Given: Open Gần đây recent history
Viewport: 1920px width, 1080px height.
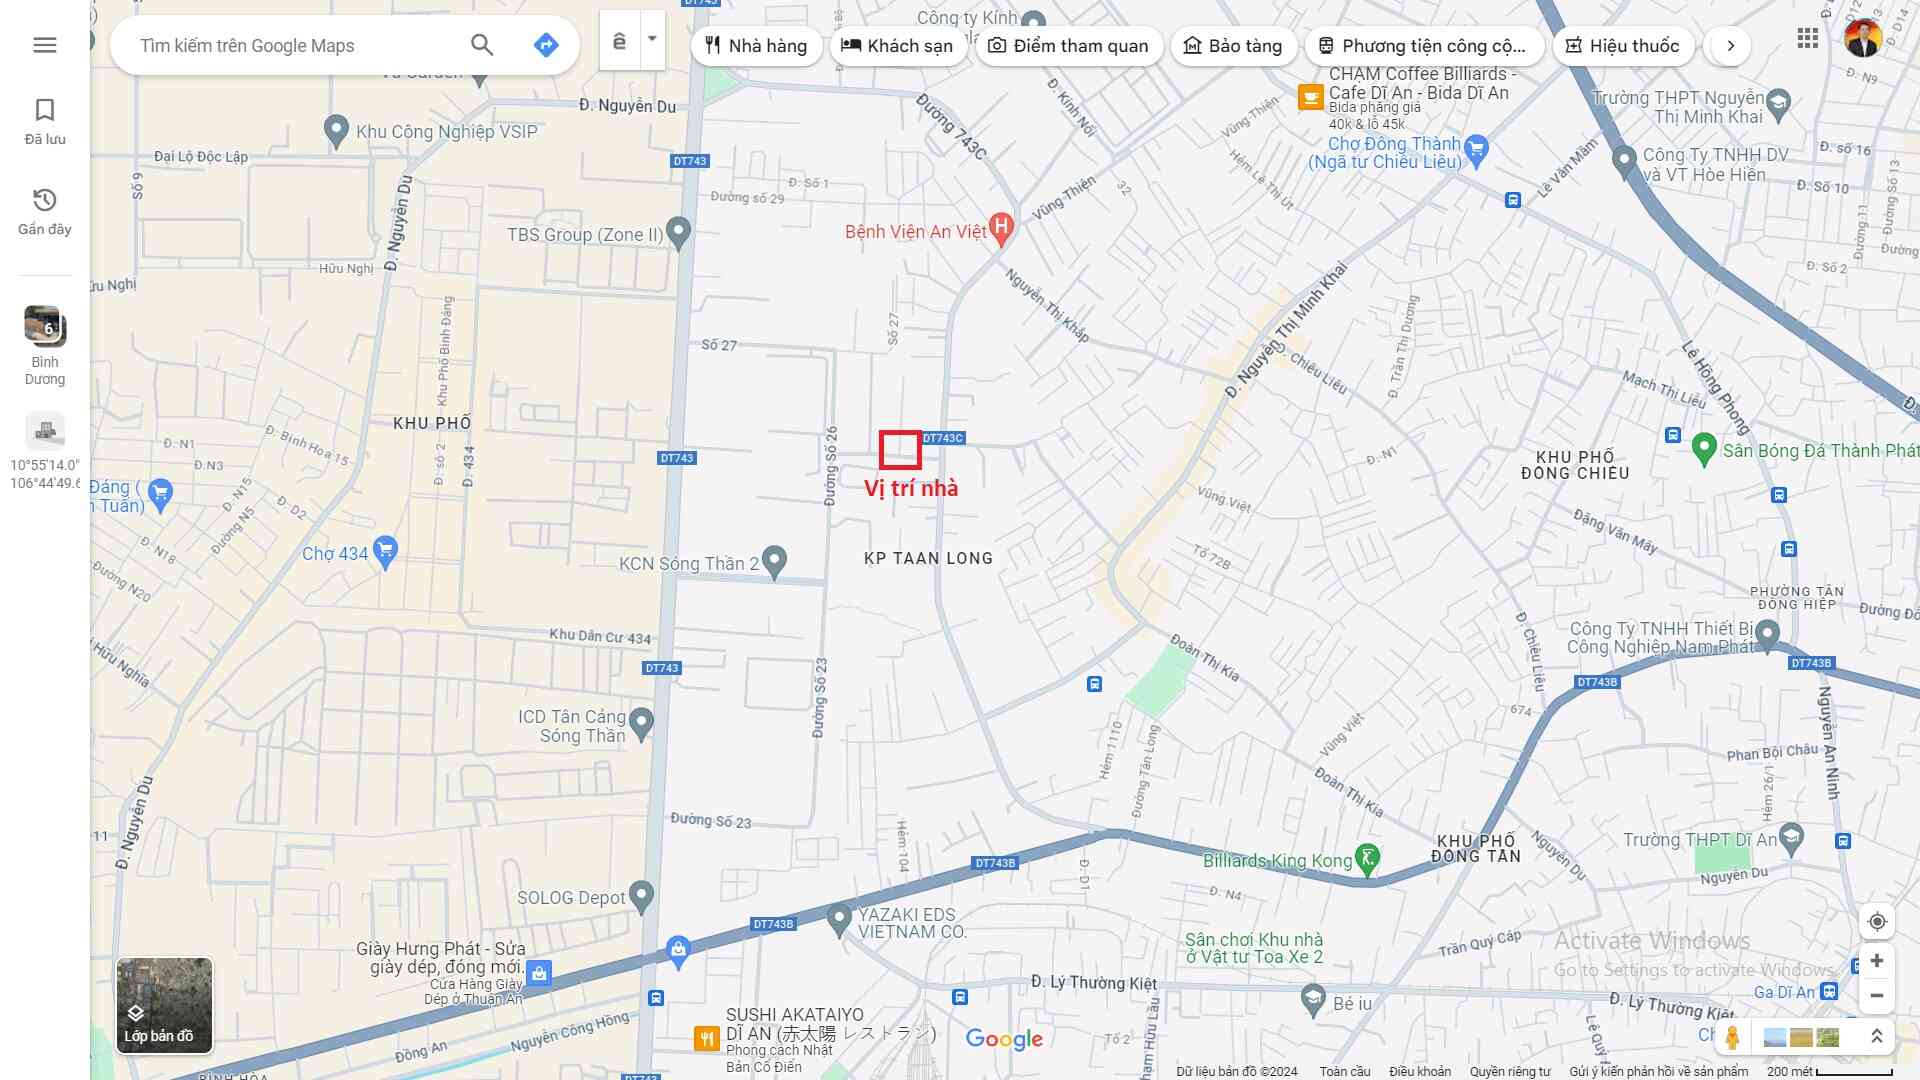Looking at the screenshot, I should click(45, 211).
